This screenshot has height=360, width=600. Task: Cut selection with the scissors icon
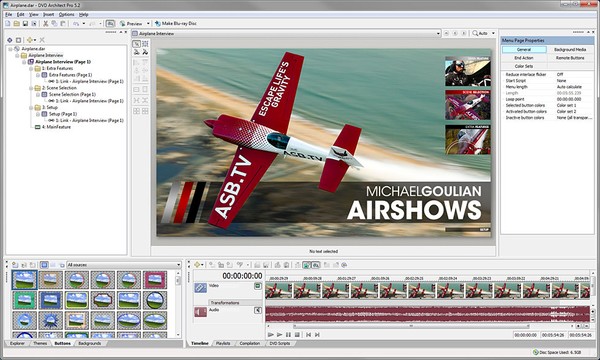[46, 24]
